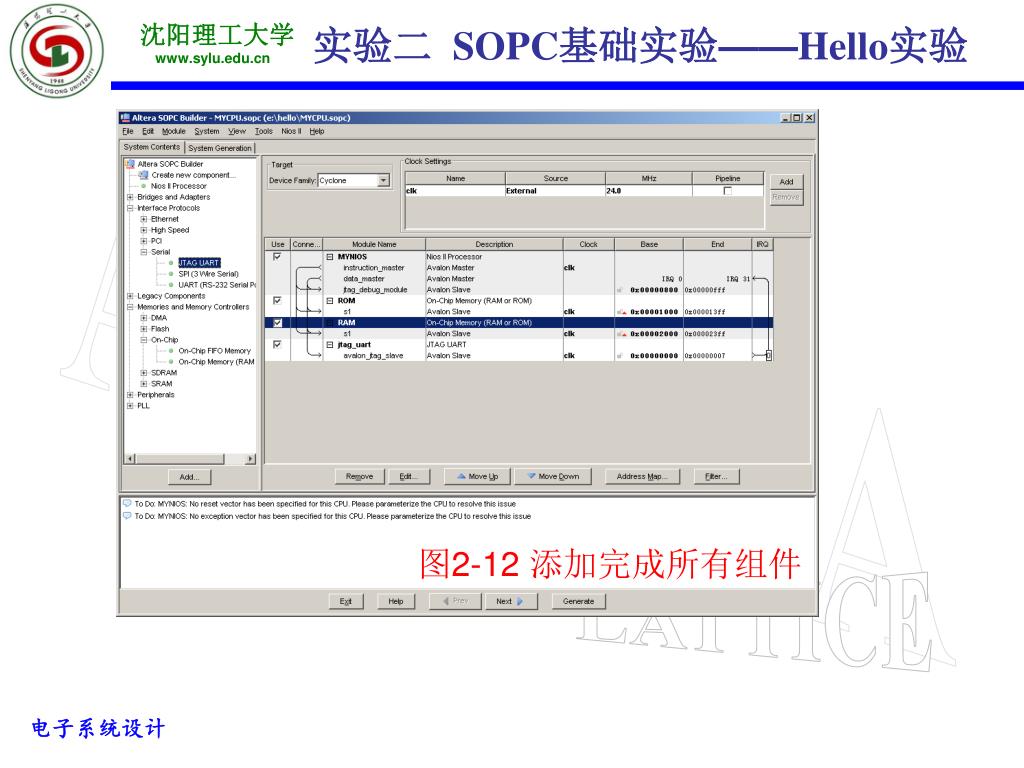This screenshot has height=768, width=1024.
Task: Open the Edit menu
Action: pos(148,131)
